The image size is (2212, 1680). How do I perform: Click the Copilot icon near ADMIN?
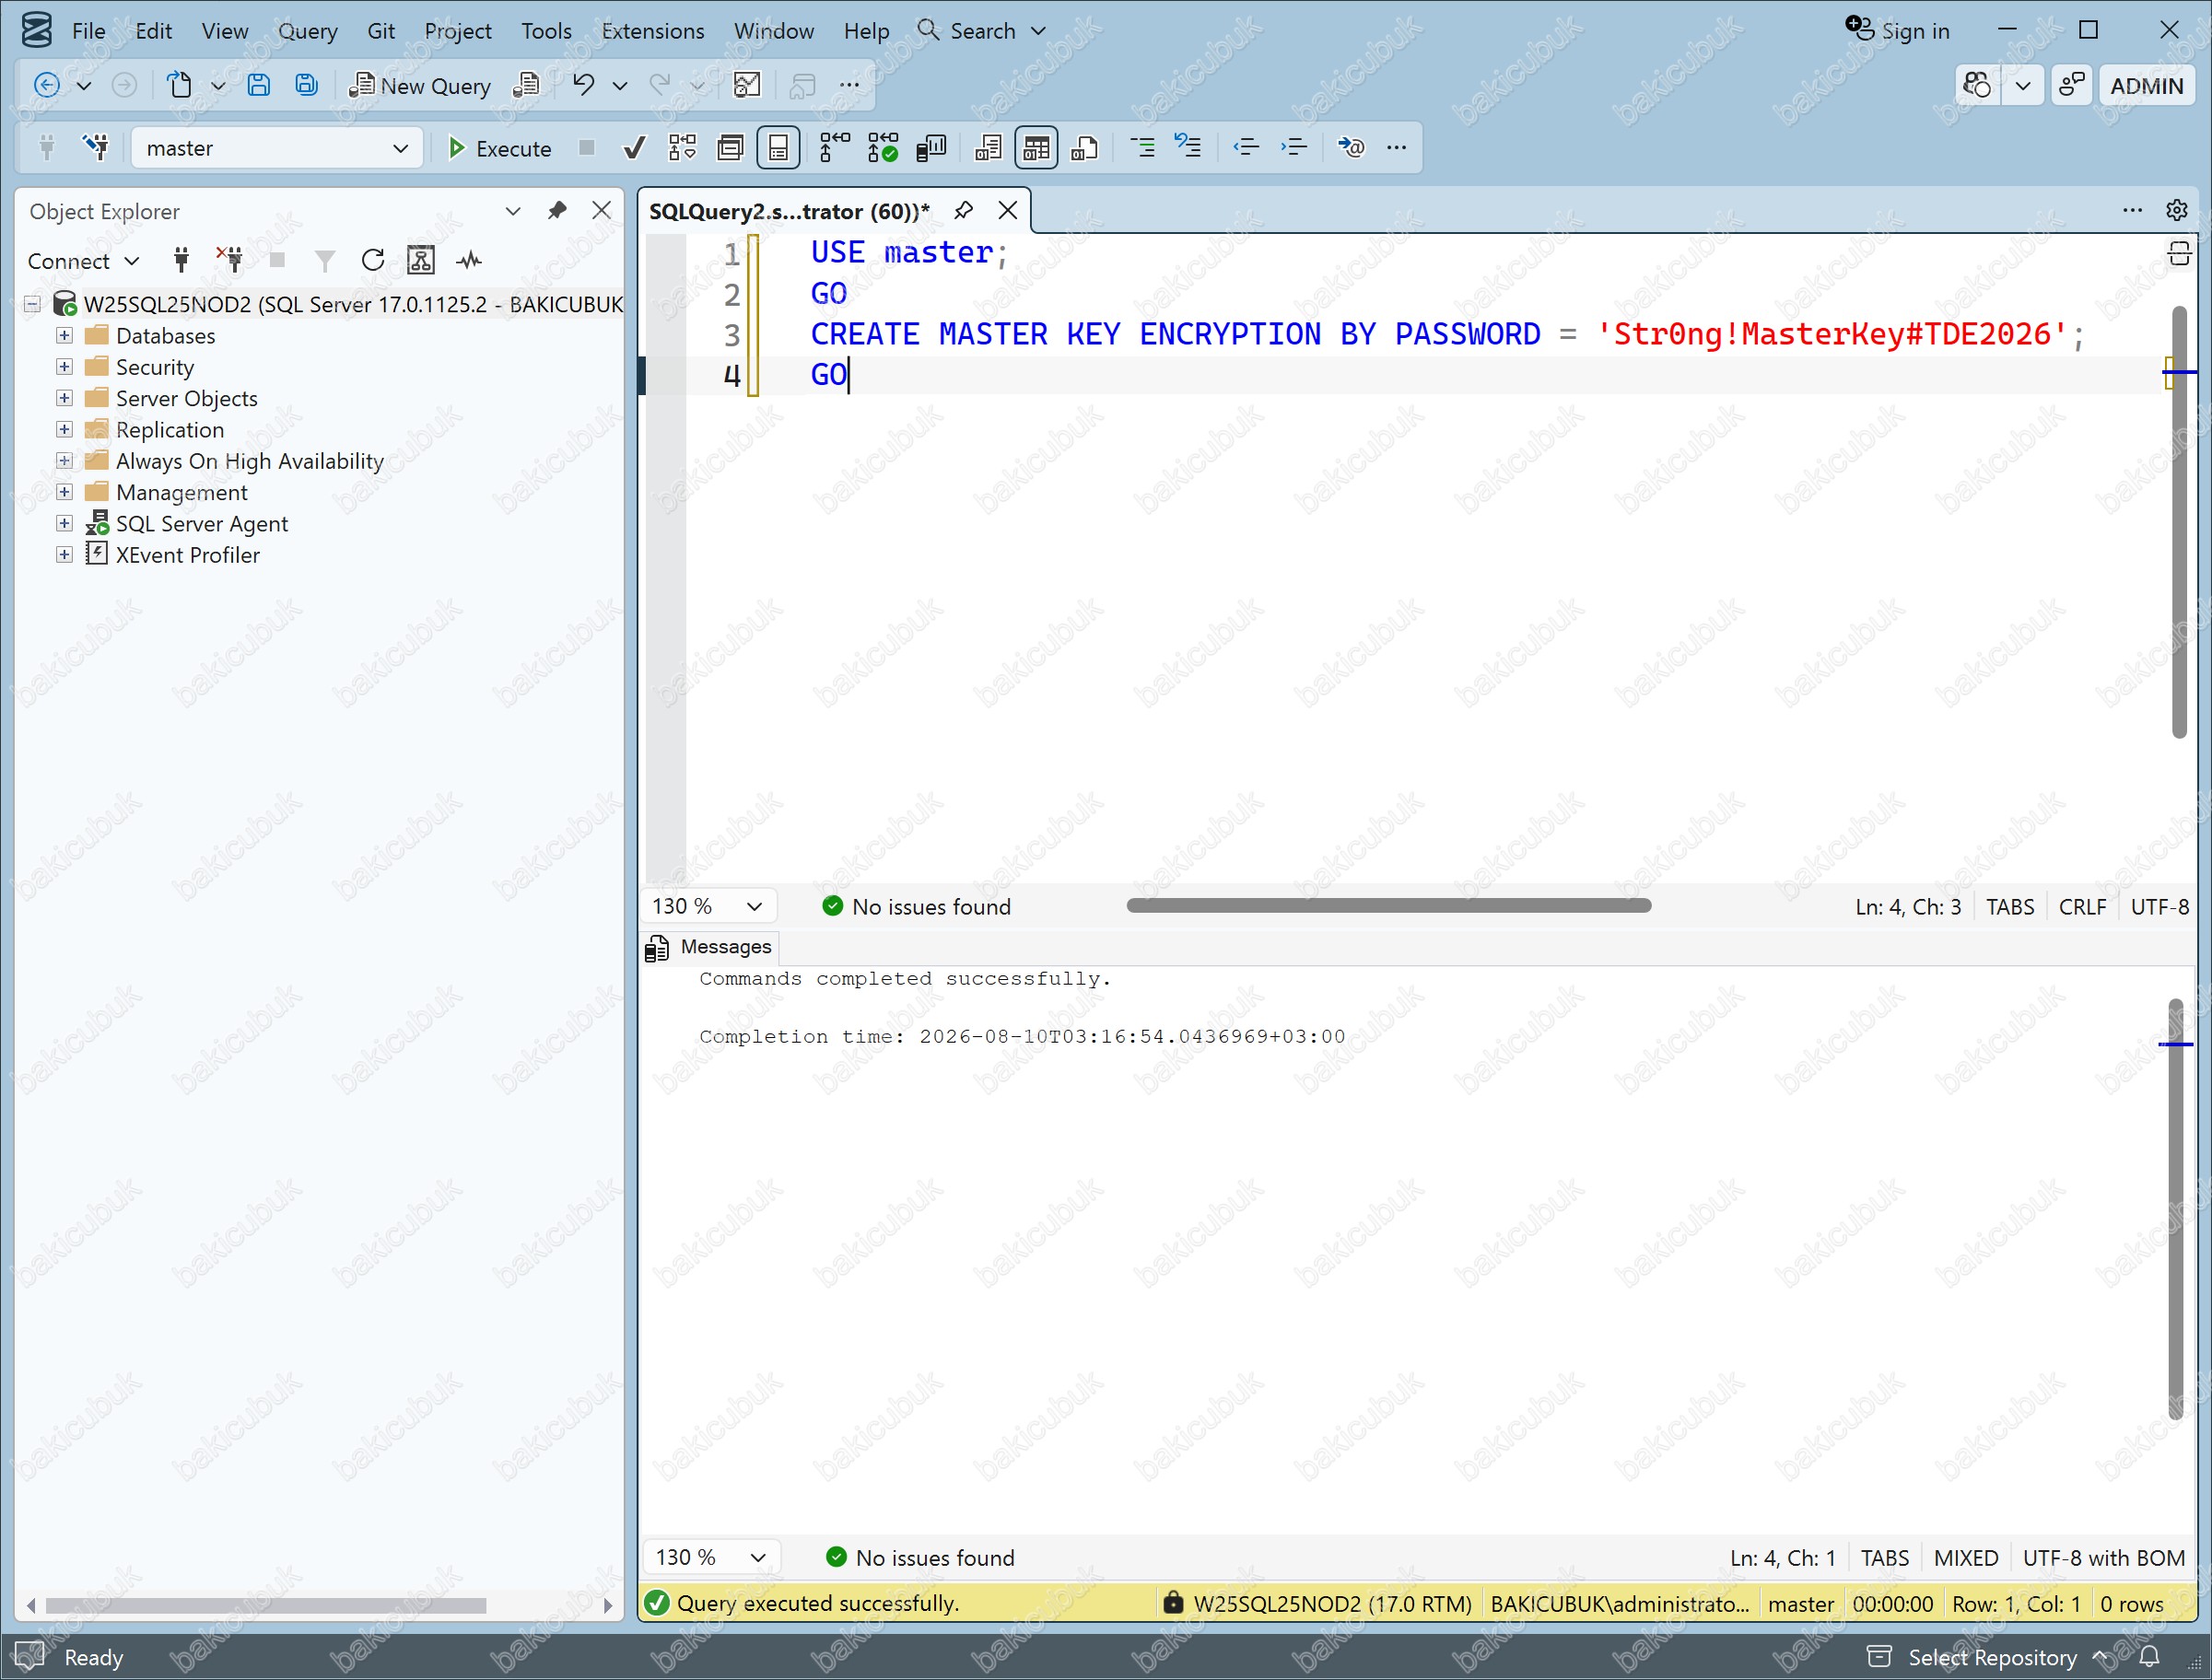click(1978, 85)
